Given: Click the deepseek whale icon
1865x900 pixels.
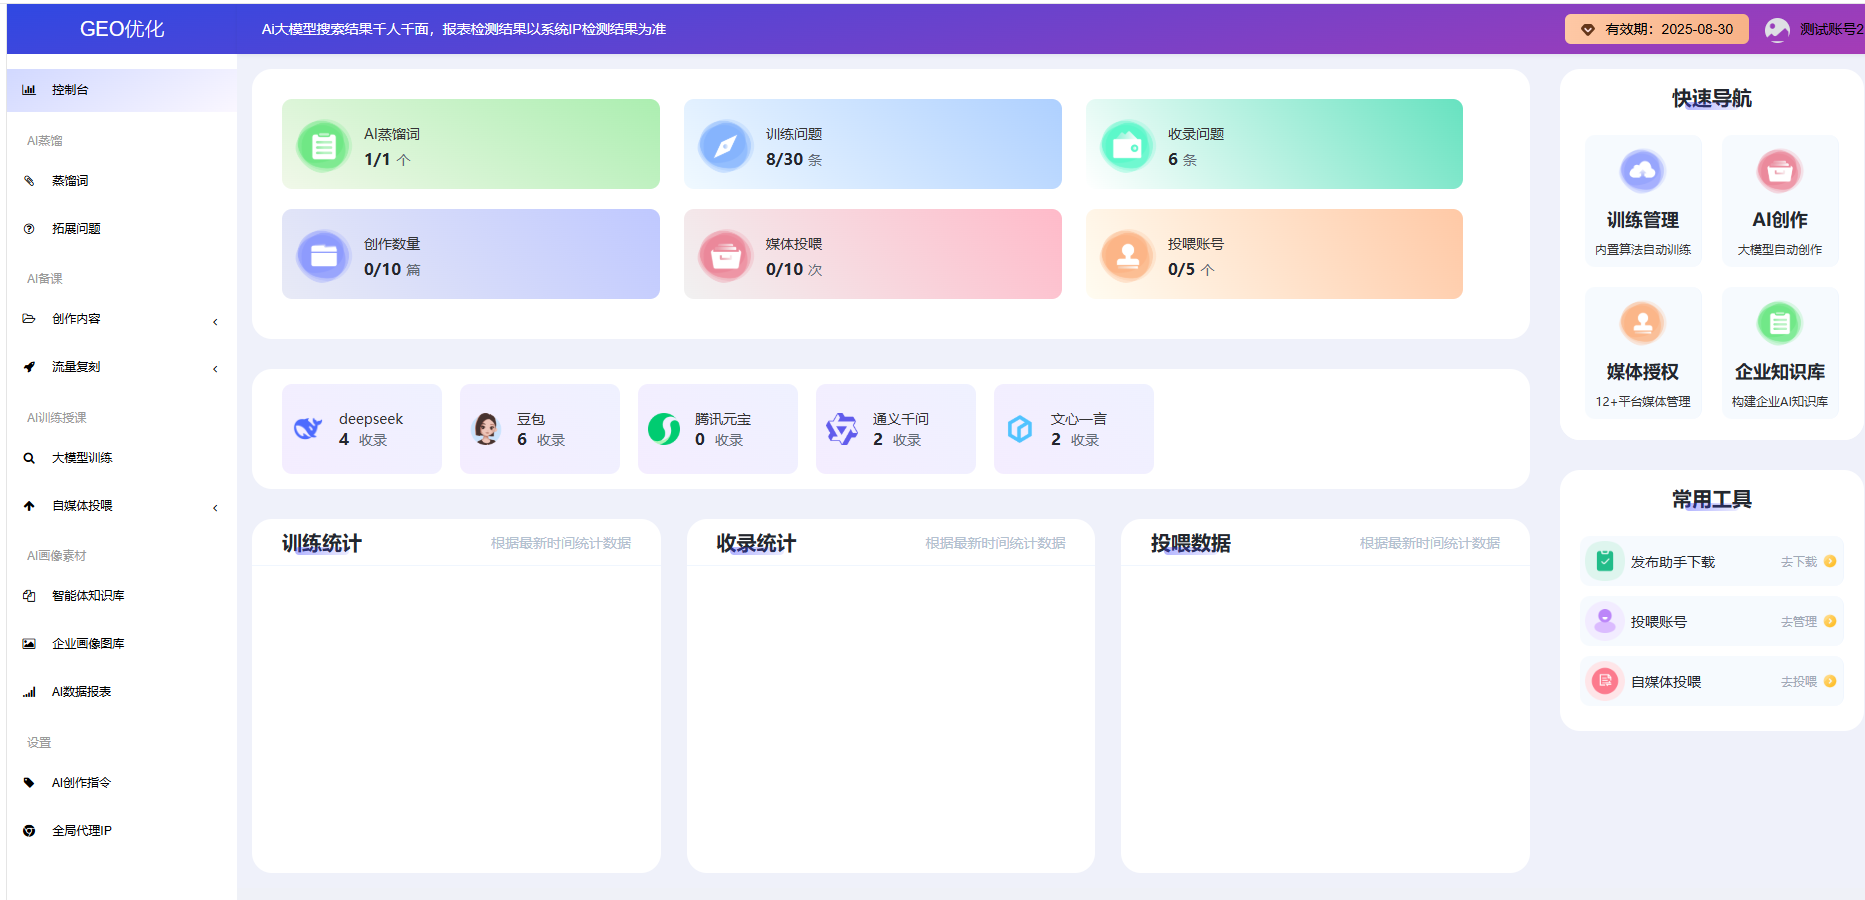Looking at the screenshot, I should point(308,429).
